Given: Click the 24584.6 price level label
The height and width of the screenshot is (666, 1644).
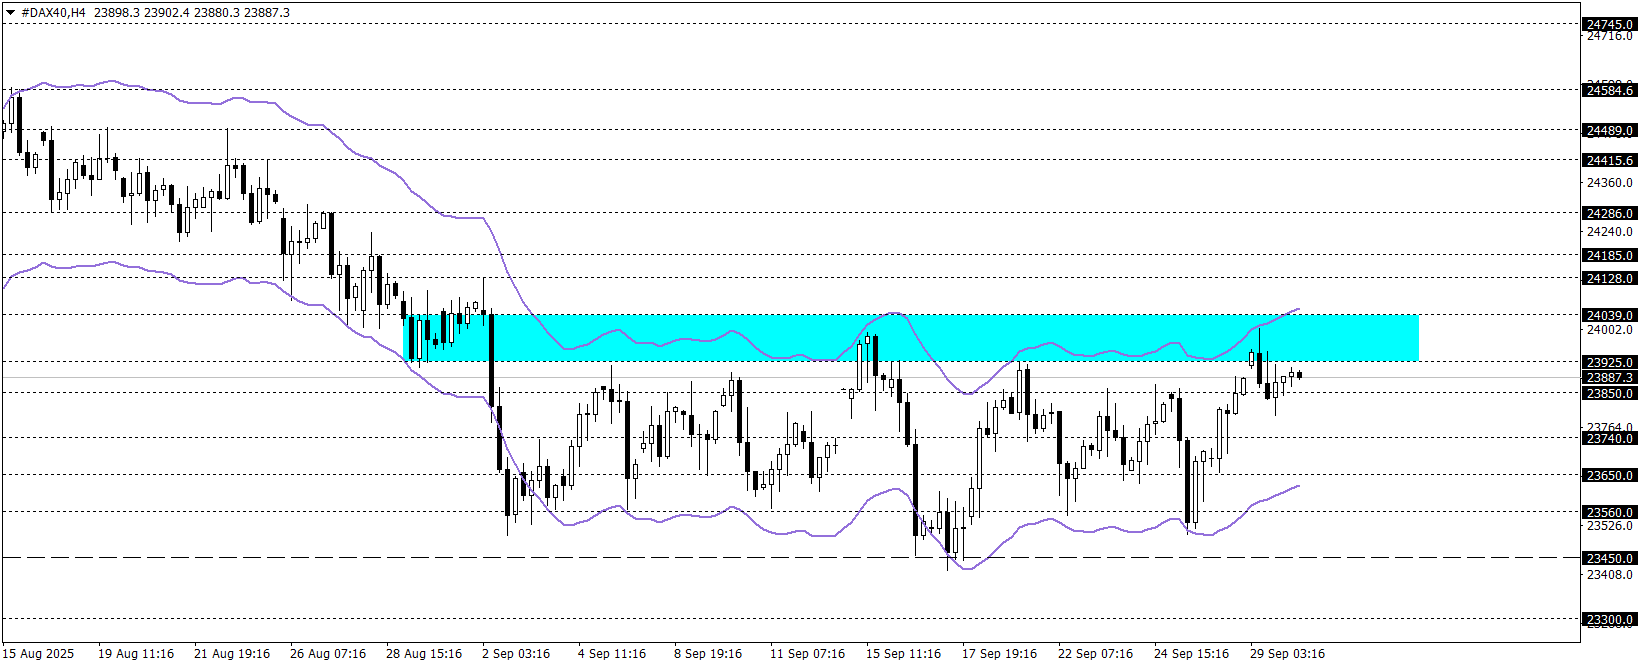Looking at the screenshot, I should point(1610,90).
